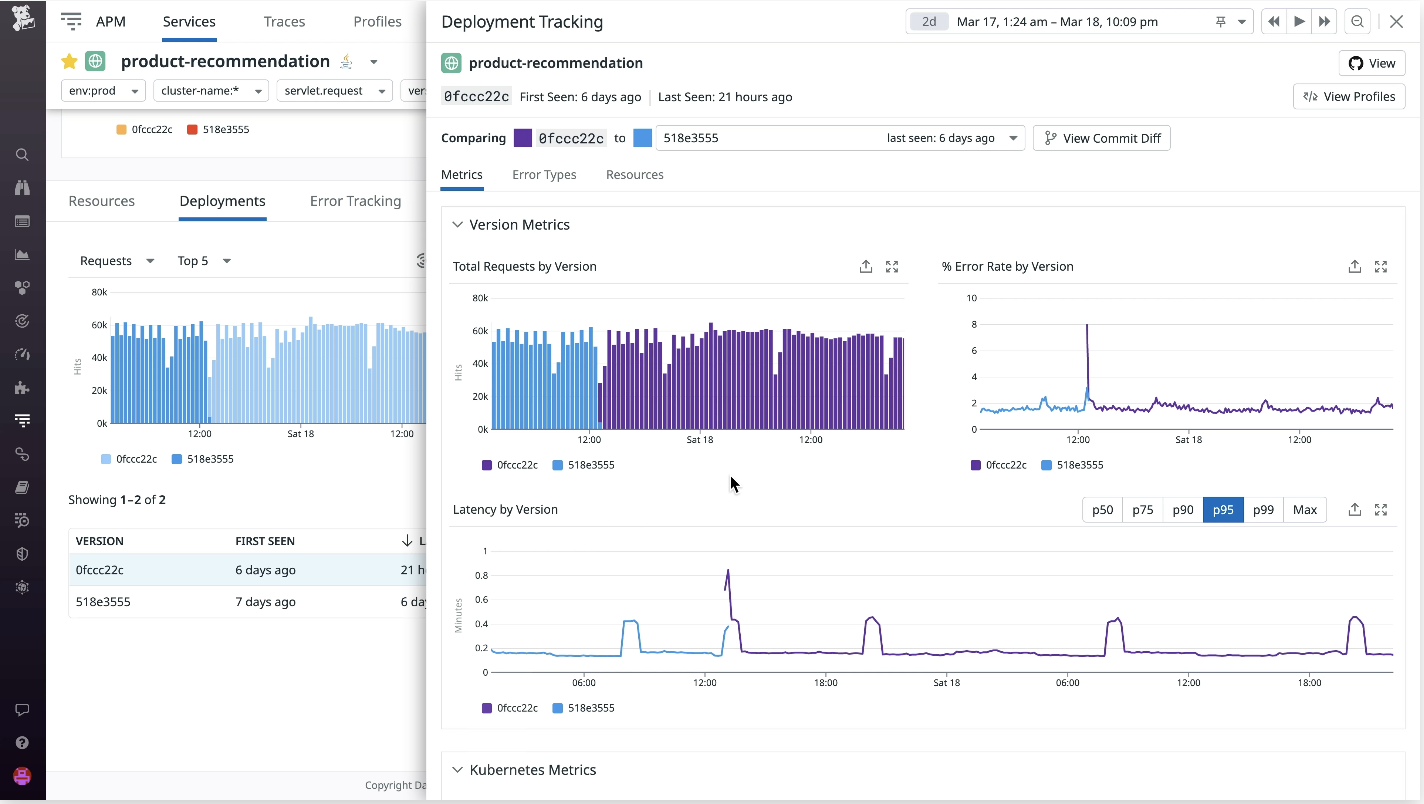Open the Resources tab

[102, 201]
